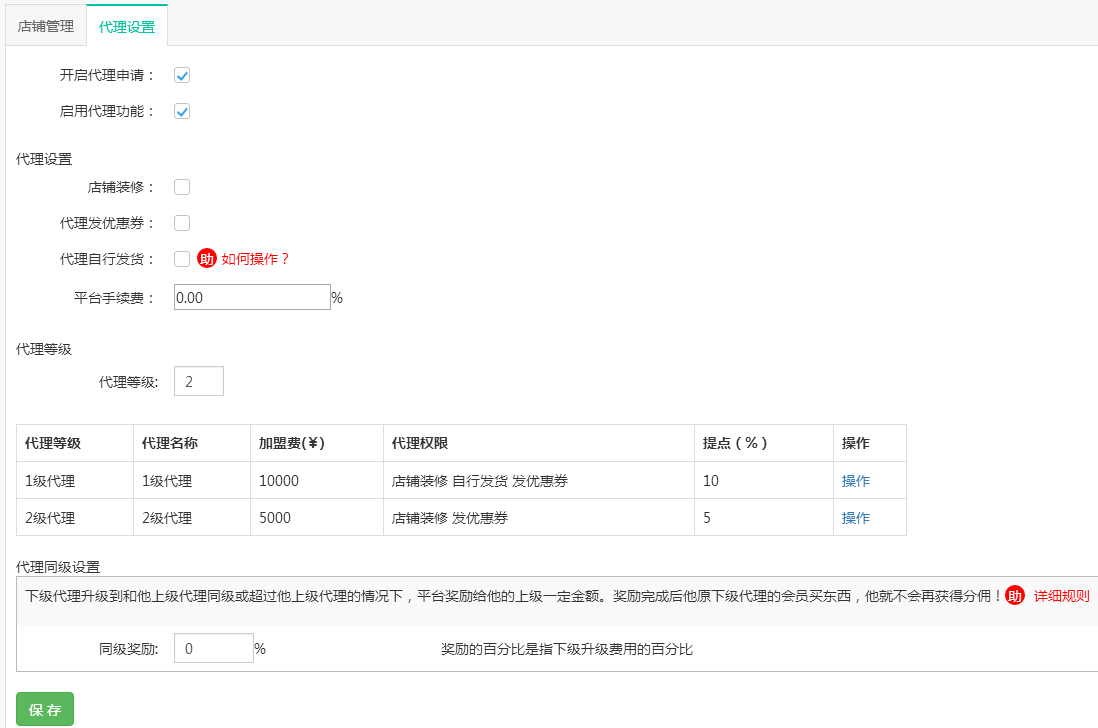Screen dimensions: 1098x728
Task: Click the 同级奖励 percentage field
Action: click(x=214, y=647)
